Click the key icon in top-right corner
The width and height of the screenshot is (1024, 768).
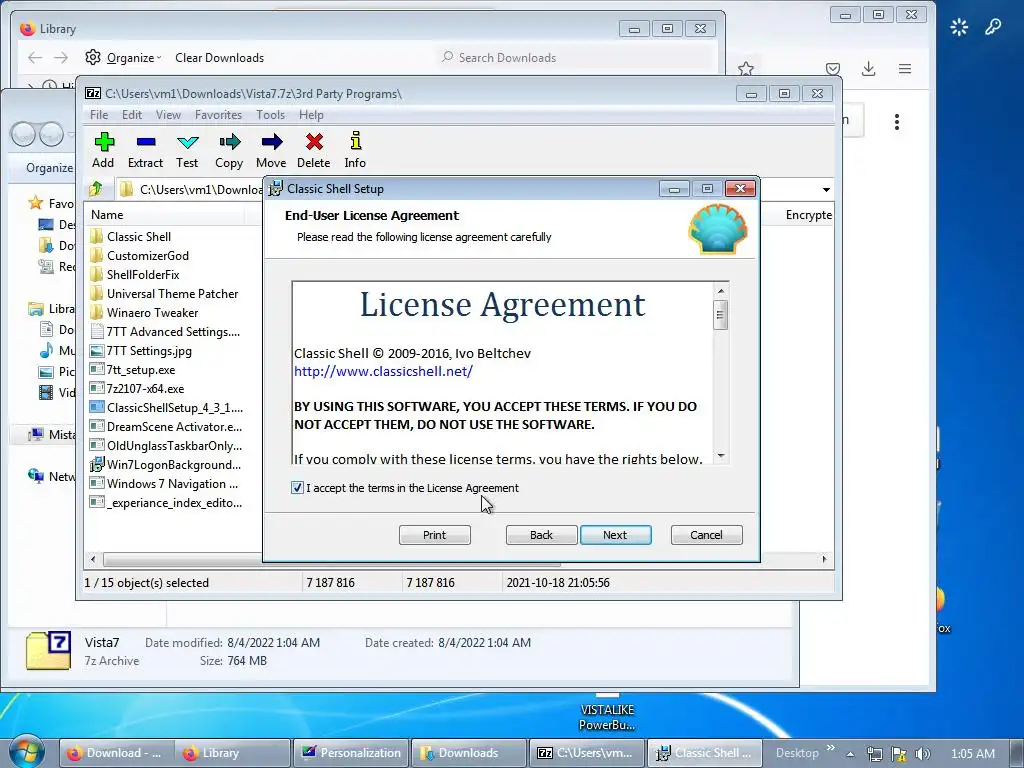993,27
